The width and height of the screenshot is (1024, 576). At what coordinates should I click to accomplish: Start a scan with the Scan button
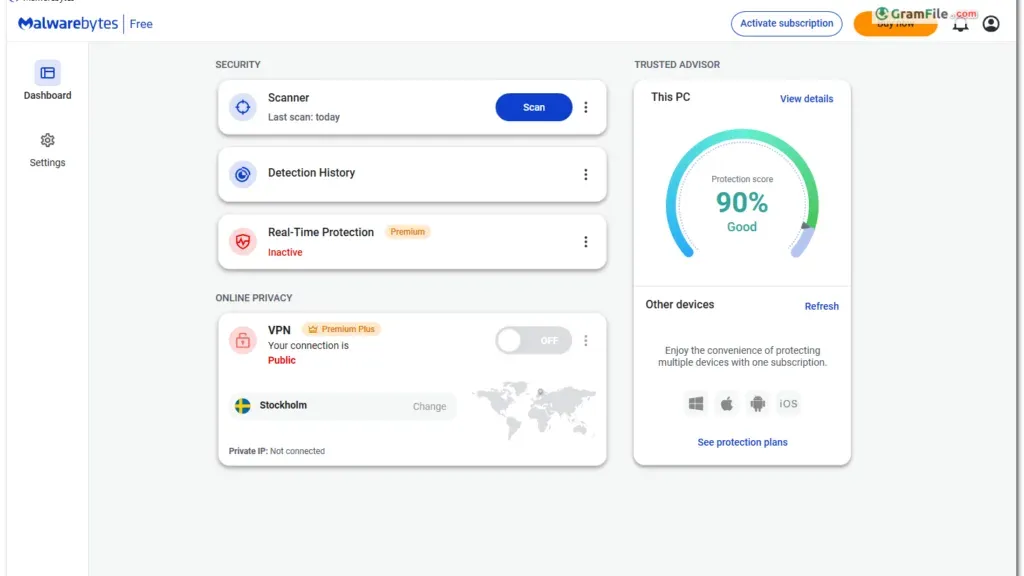[534, 107]
